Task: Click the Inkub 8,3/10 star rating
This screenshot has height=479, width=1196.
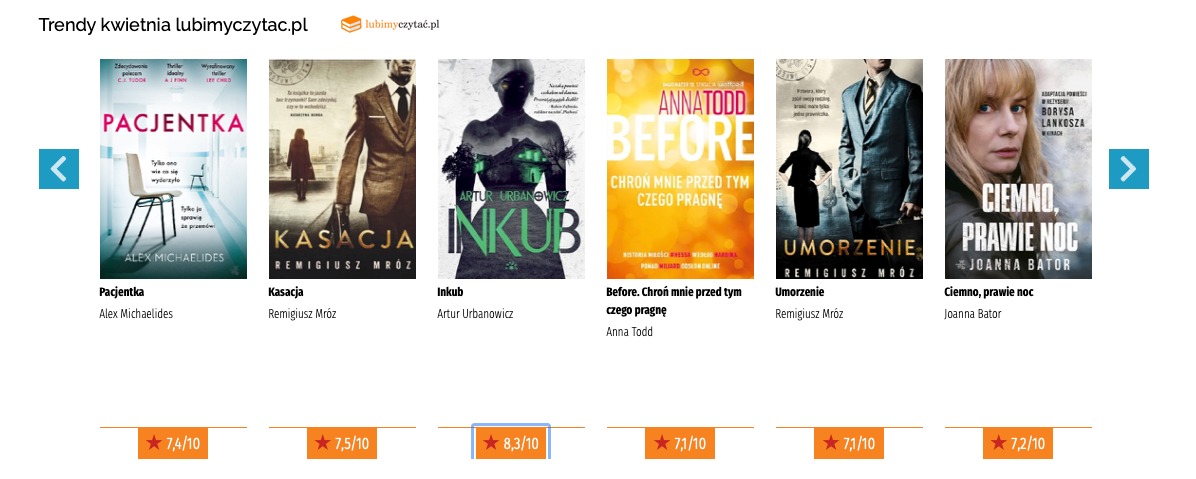Action: 511,443
